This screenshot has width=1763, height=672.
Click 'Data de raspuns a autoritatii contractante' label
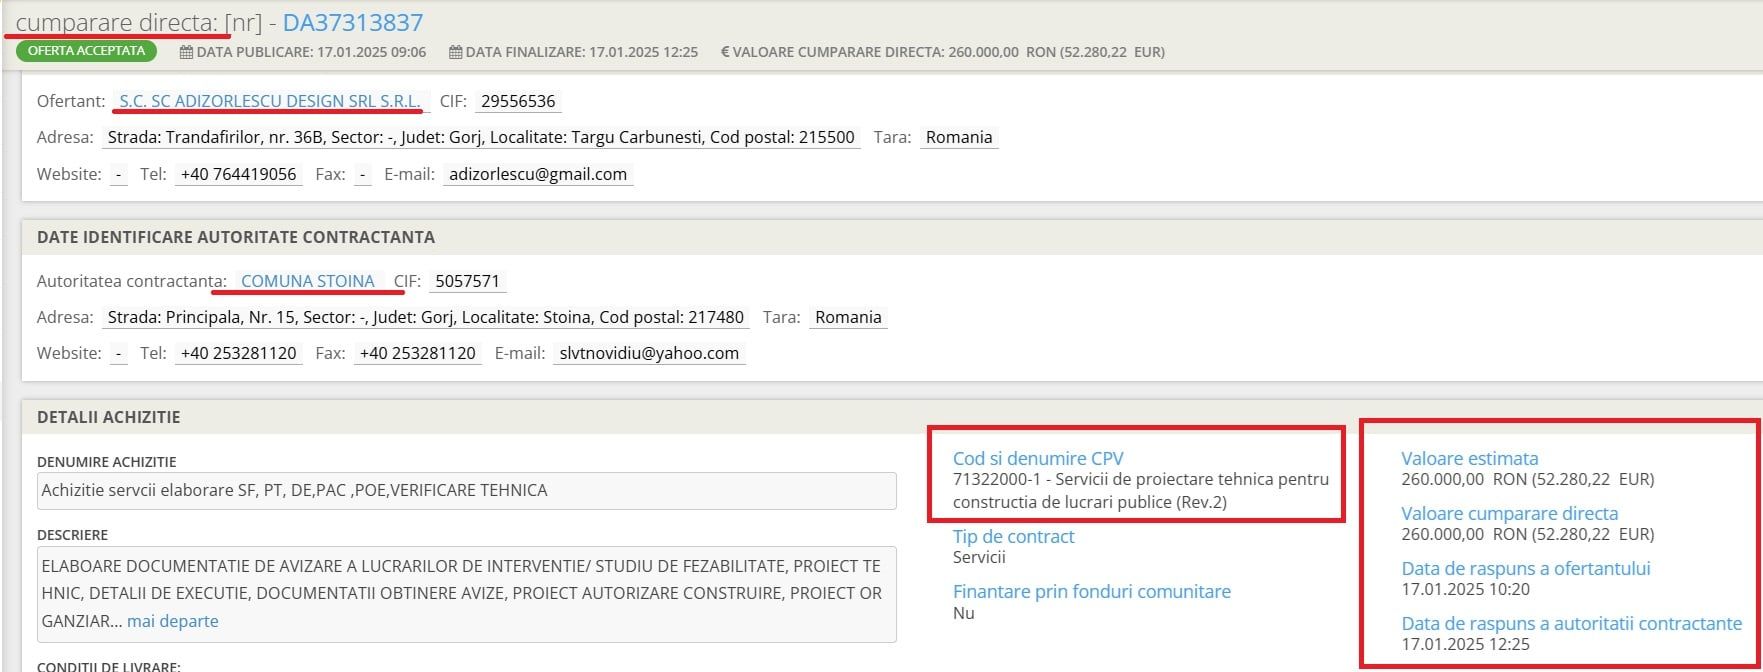(x=1571, y=623)
